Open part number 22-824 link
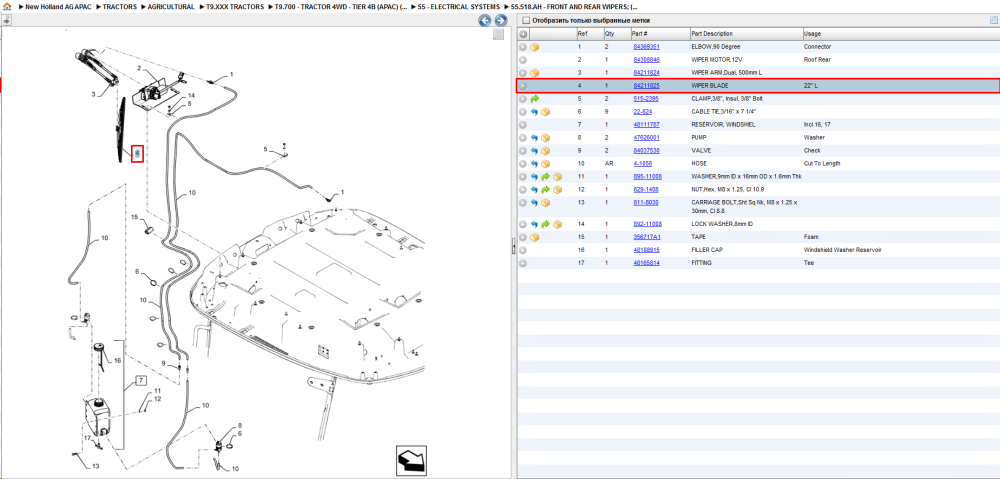 click(642, 112)
